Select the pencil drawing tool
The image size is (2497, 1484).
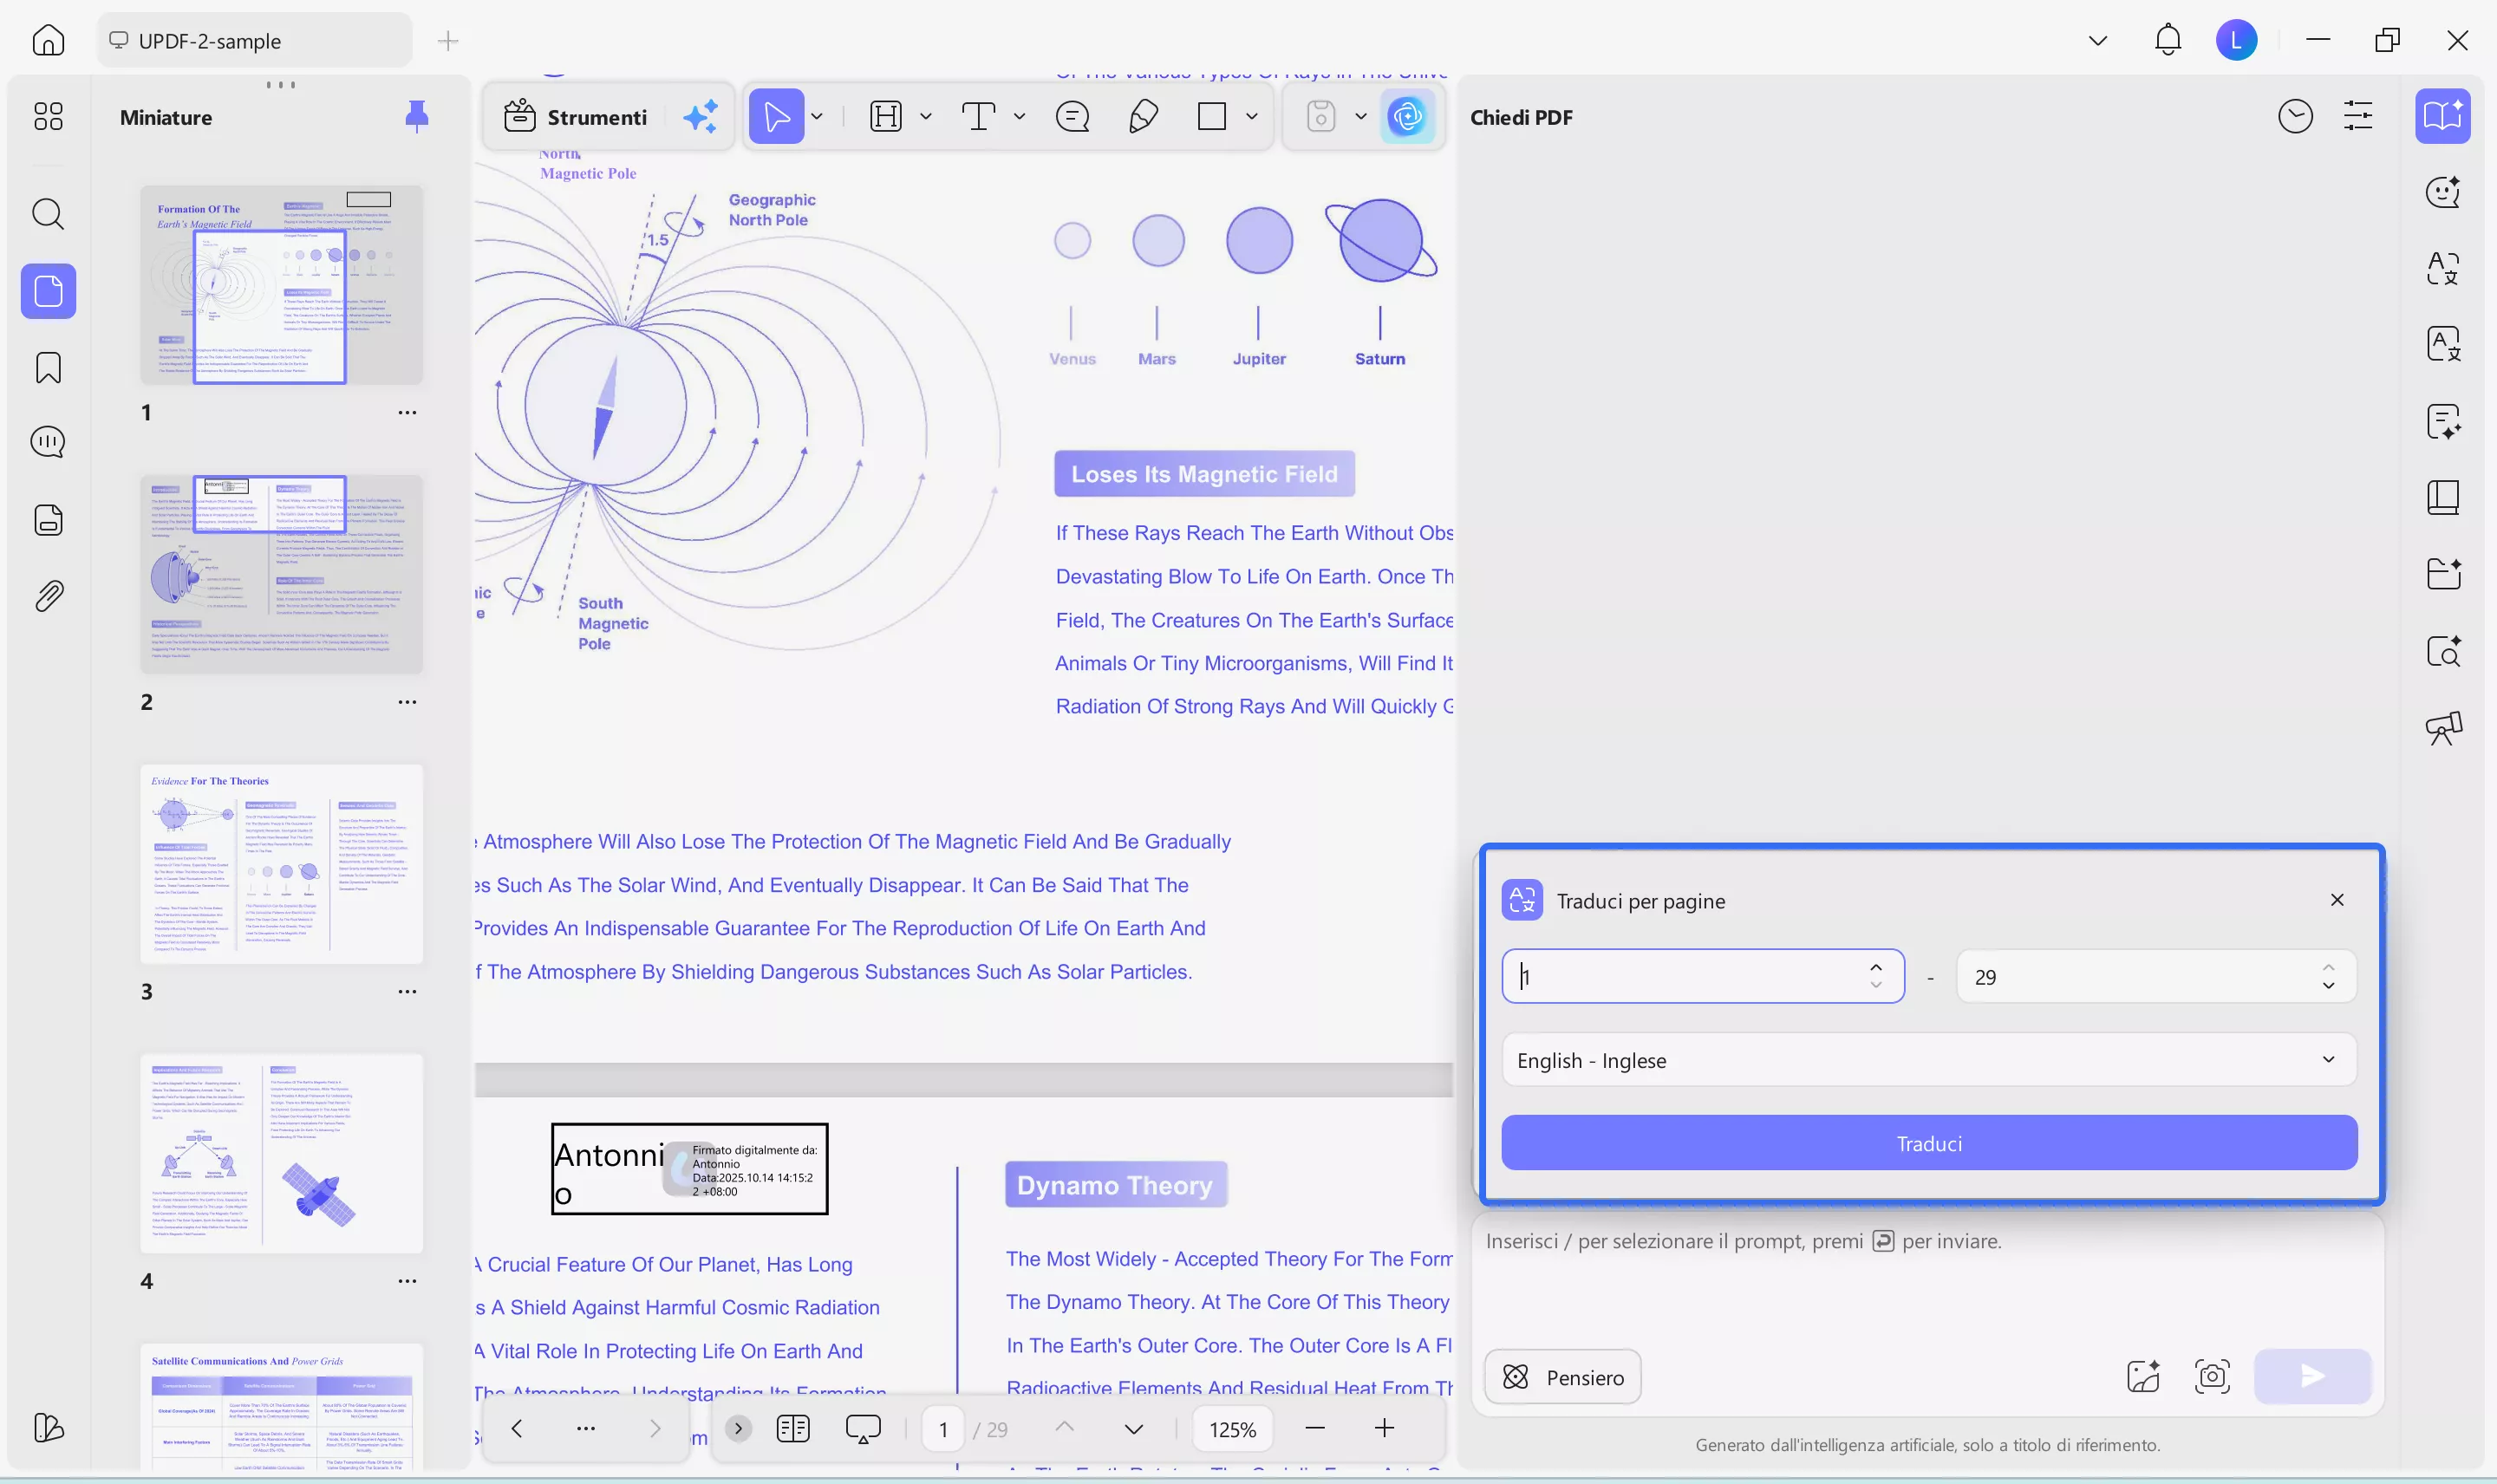tap(1143, 117)
